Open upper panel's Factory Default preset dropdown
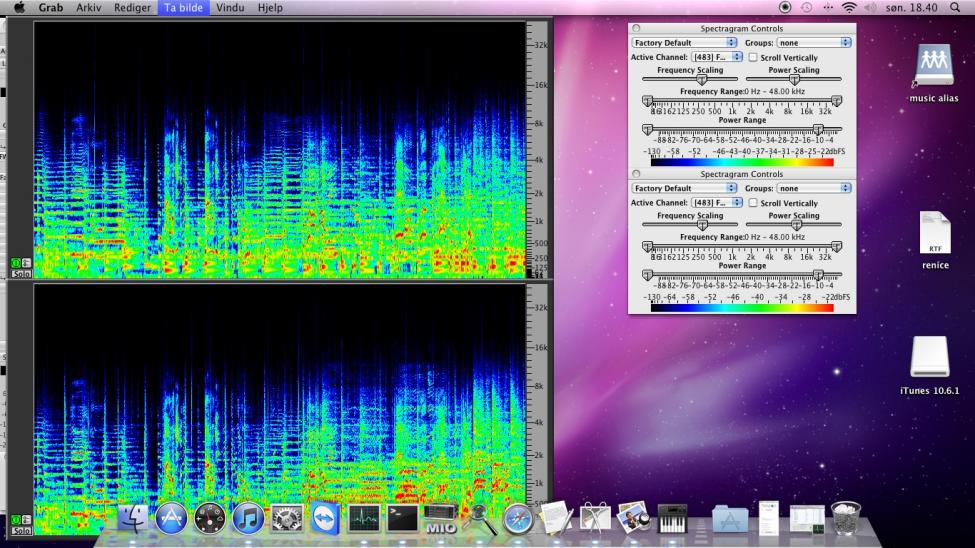This screenshot has height=548, width=975. pos(684,43)
